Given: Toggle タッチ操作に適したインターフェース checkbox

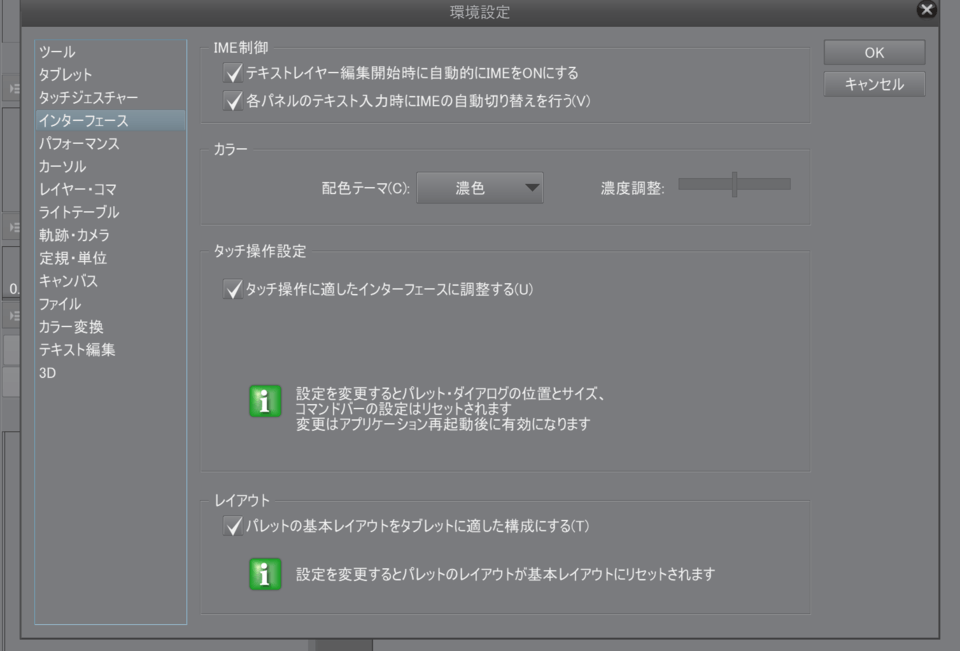Looking at the screenshot, I should click(233, 289).
